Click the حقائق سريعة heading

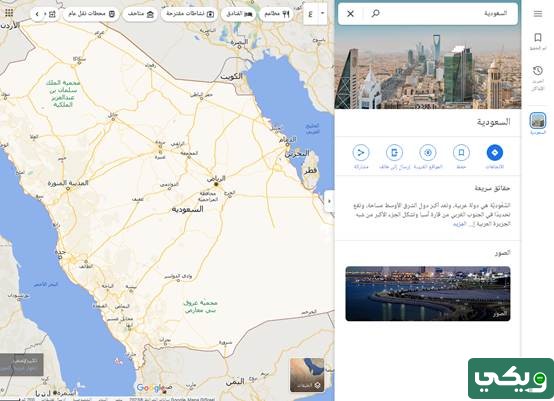[492, 188]
